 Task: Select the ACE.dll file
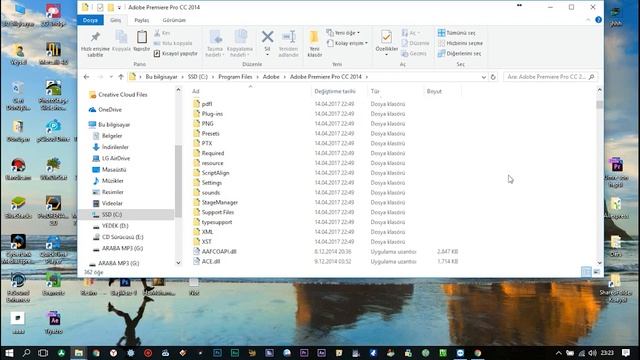pos(207,261)
